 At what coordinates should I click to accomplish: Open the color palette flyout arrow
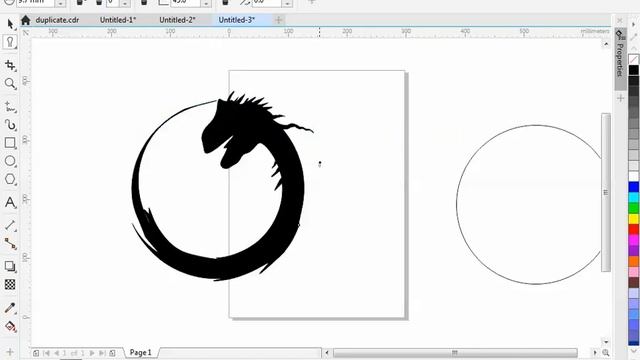pyautogui.click(x=634, y=24)
